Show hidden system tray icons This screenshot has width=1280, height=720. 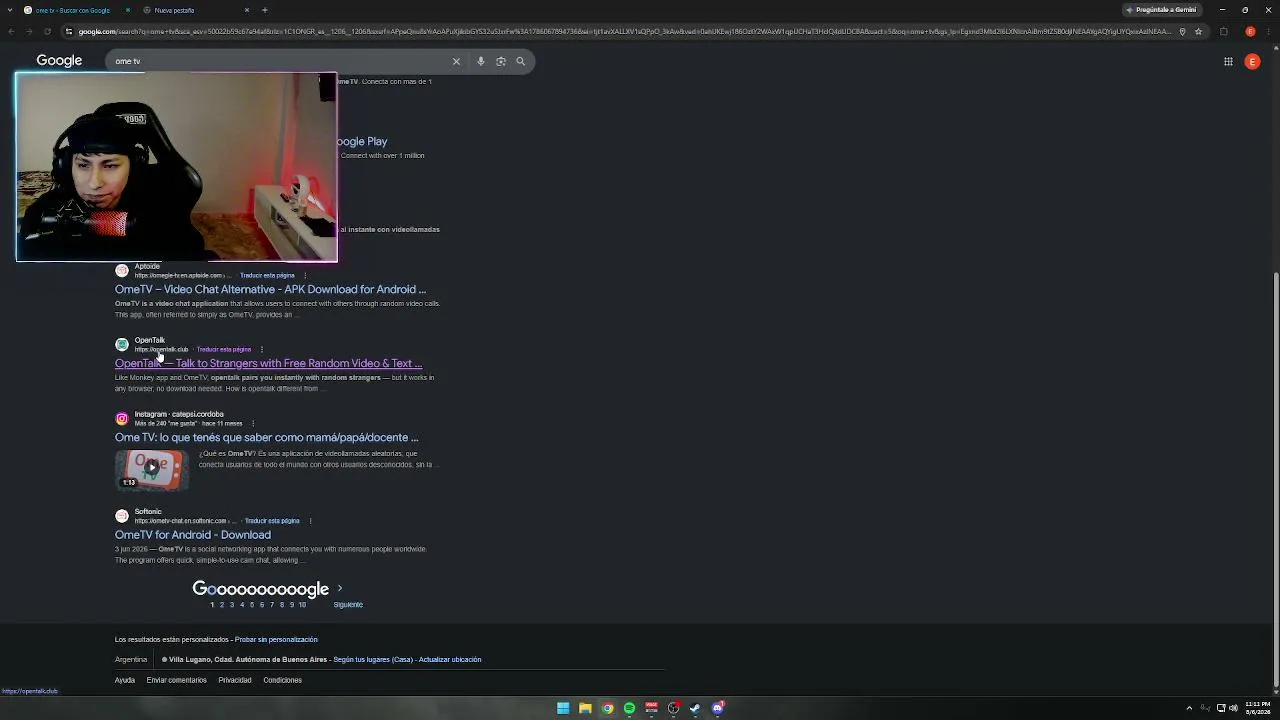point(1189,708)
